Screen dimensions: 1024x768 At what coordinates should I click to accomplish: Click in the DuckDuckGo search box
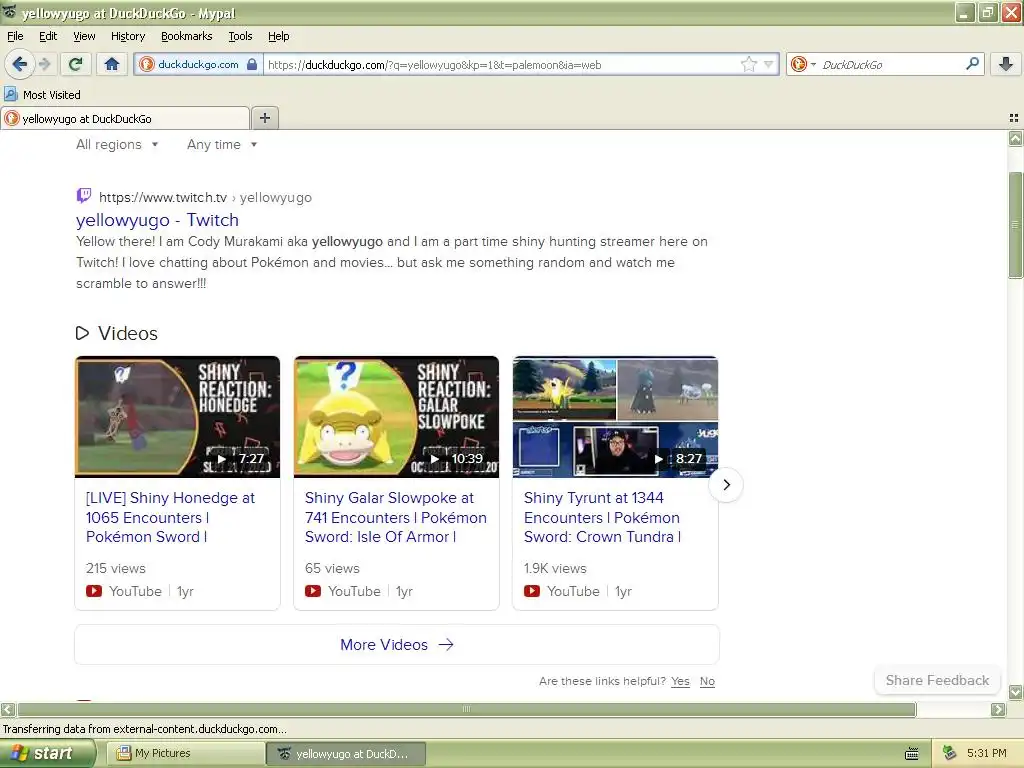[891, 65]
